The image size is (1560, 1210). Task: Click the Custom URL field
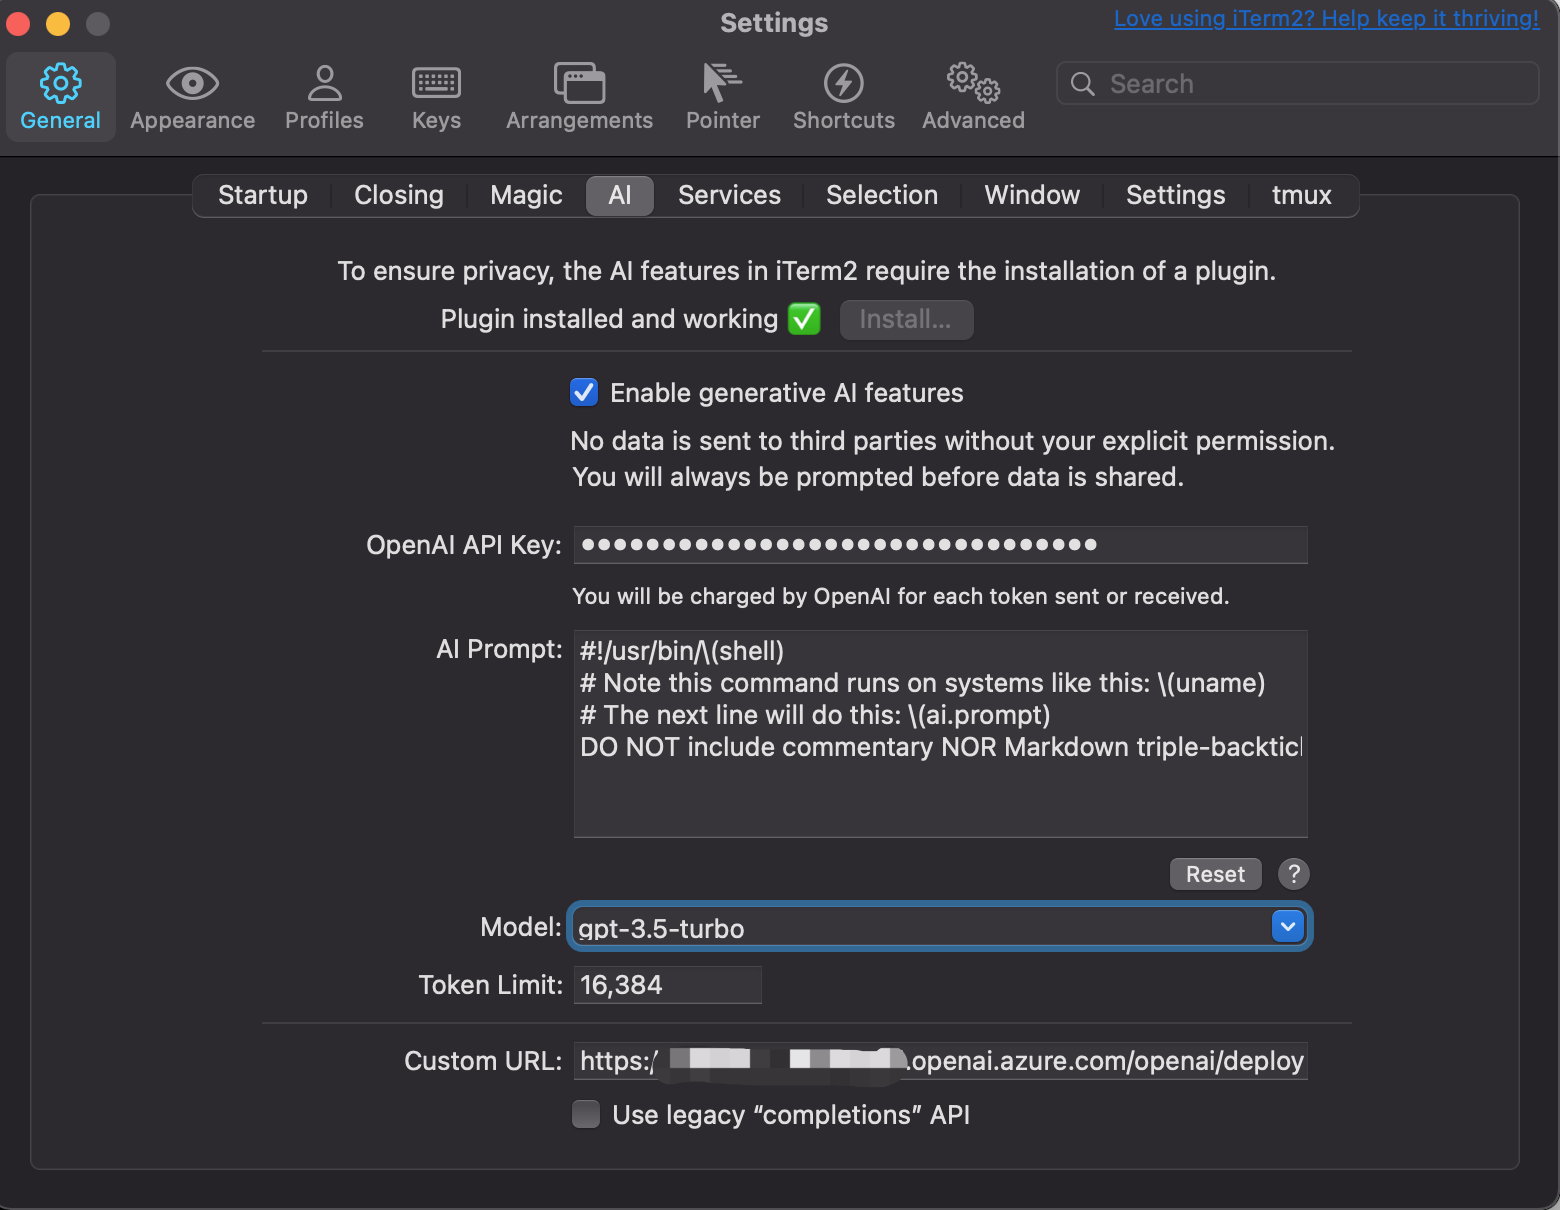click(x=941, y=1061)
